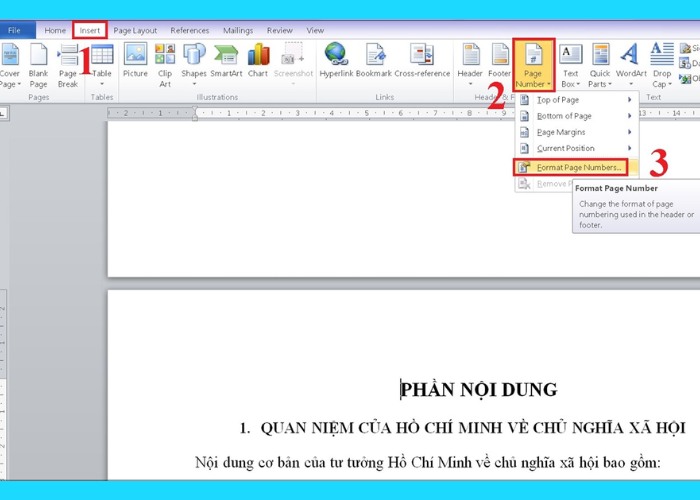Image resolution: width=700 pixels, height=500 pixels.
Task: Insert a SmartArt graphic
Action: click(x=226, y=60)
